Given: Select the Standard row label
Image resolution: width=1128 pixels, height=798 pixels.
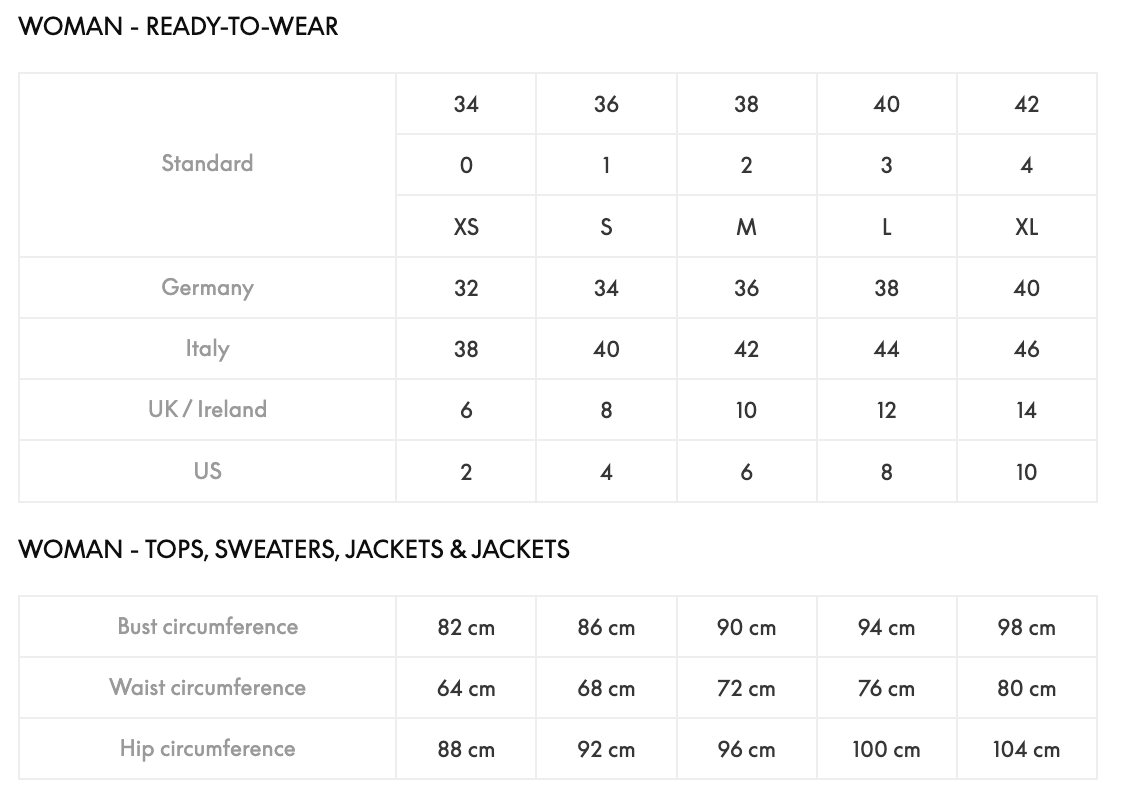Looking at the screenshot, I should (207, 163).
